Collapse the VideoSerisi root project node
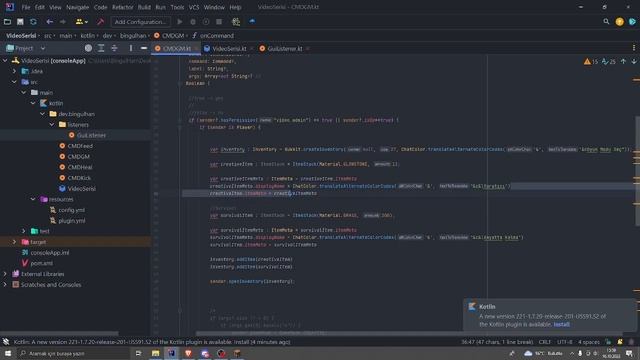The width and height of the screenshot is (640, 360). click(x=5, y=61)
